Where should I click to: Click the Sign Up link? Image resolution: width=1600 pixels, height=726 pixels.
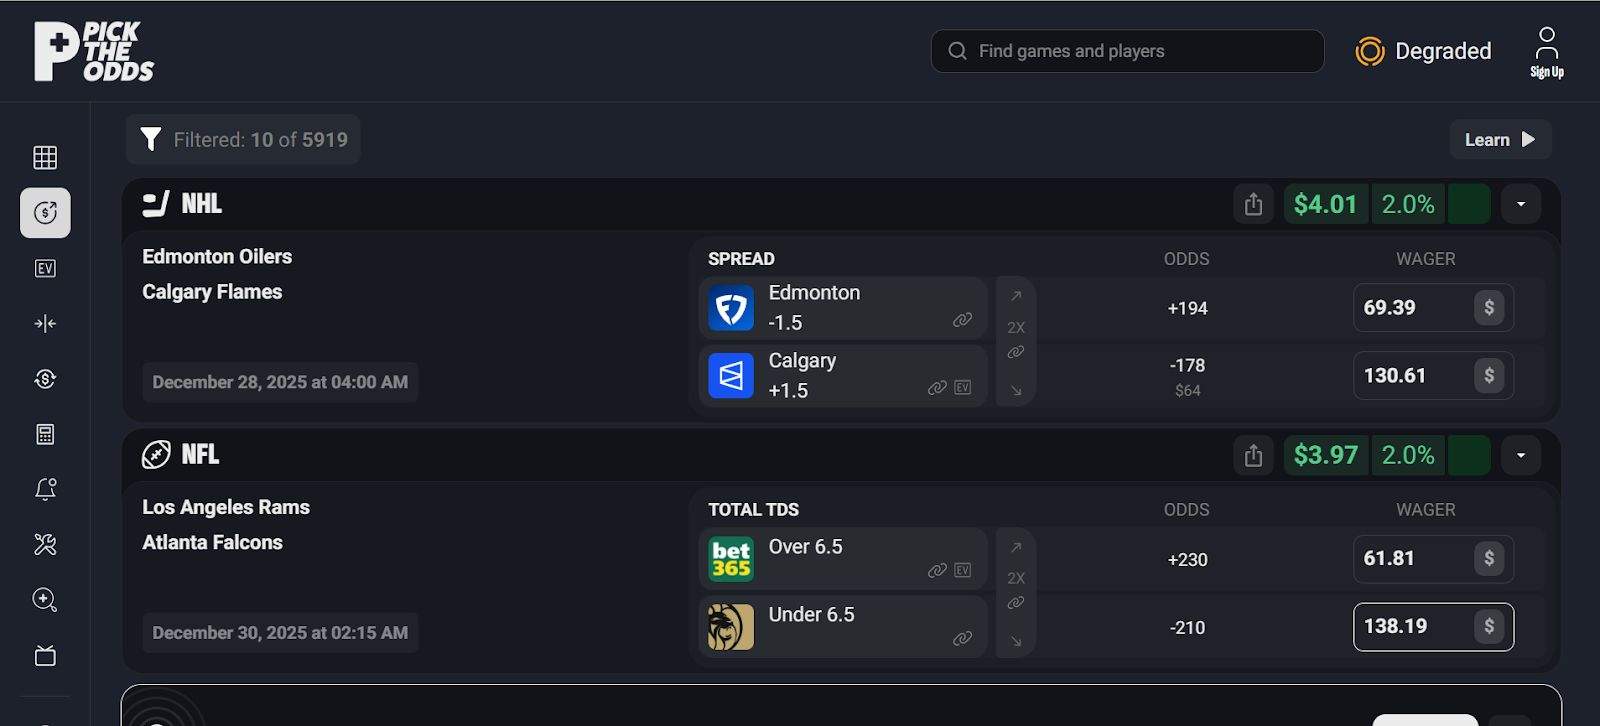coord(1546,53)
